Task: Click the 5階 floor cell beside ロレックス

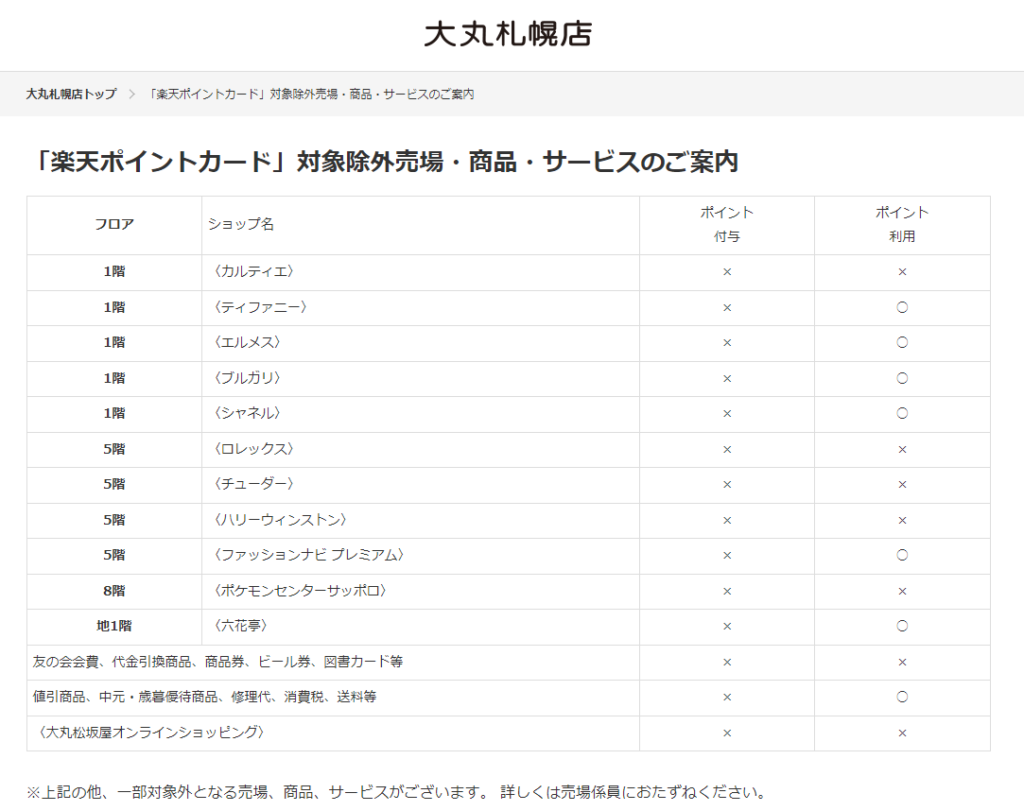Action: point(114,449)
